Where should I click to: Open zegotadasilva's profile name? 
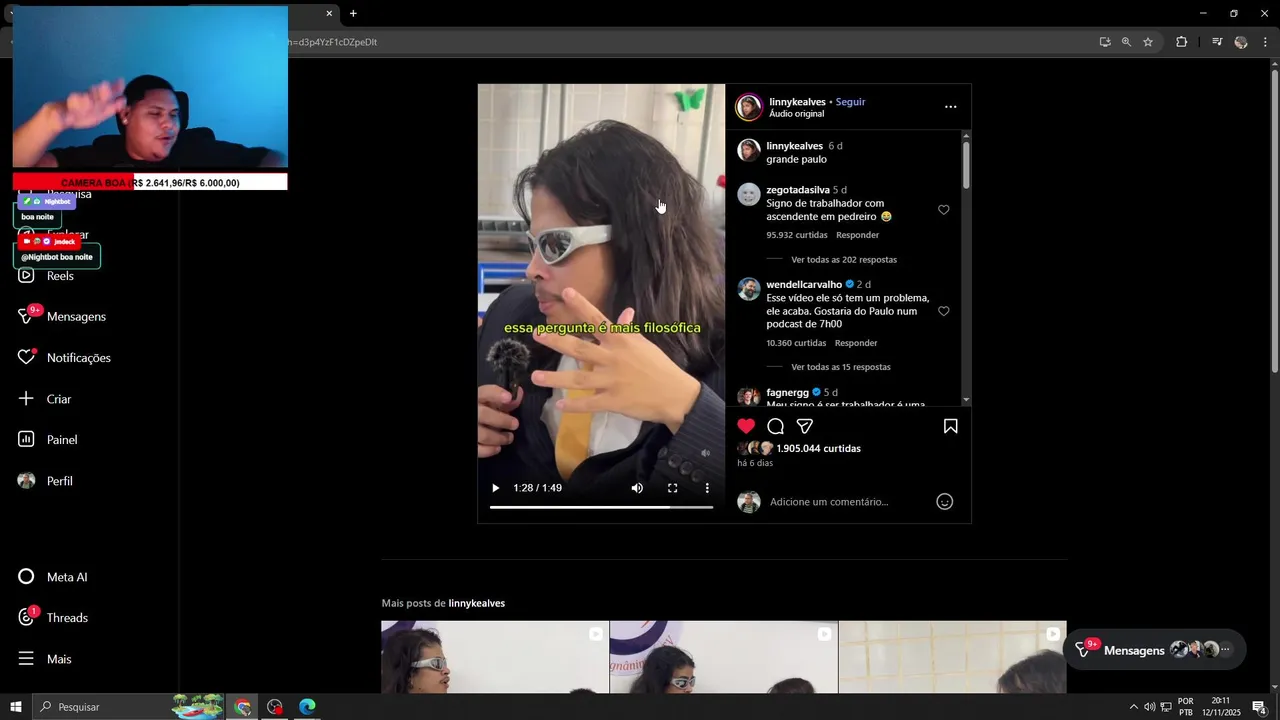coord(798,190)
